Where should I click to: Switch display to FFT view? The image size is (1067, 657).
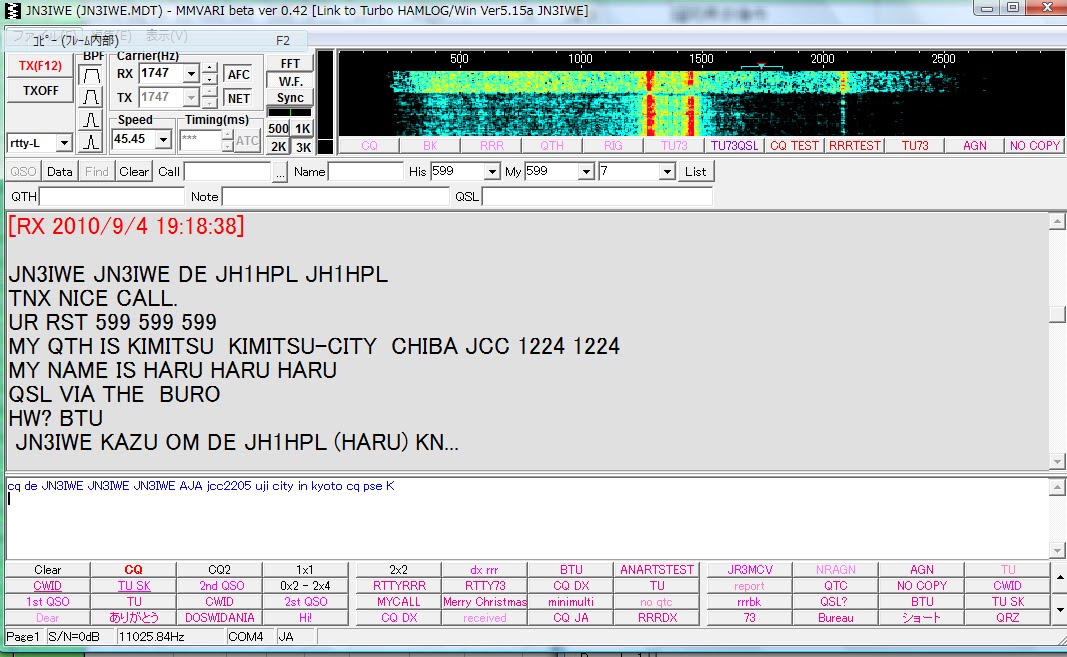[290, 63]
